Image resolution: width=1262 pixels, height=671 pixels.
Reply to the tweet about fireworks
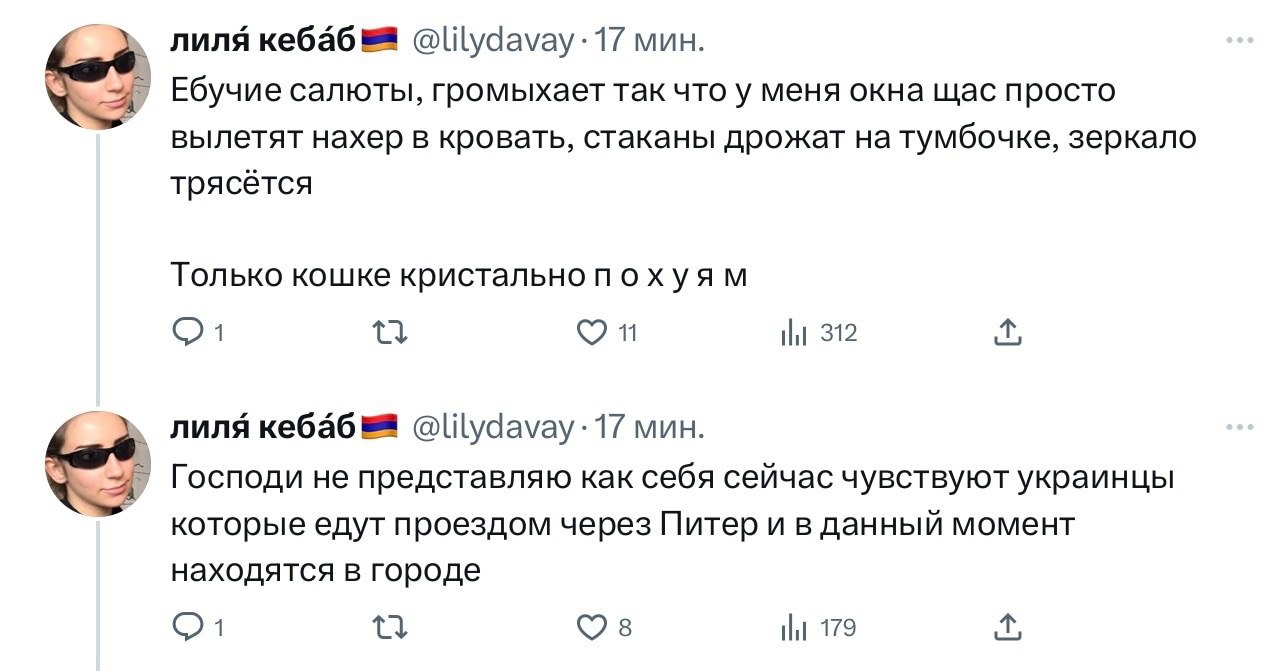click(x=187, y=333)
